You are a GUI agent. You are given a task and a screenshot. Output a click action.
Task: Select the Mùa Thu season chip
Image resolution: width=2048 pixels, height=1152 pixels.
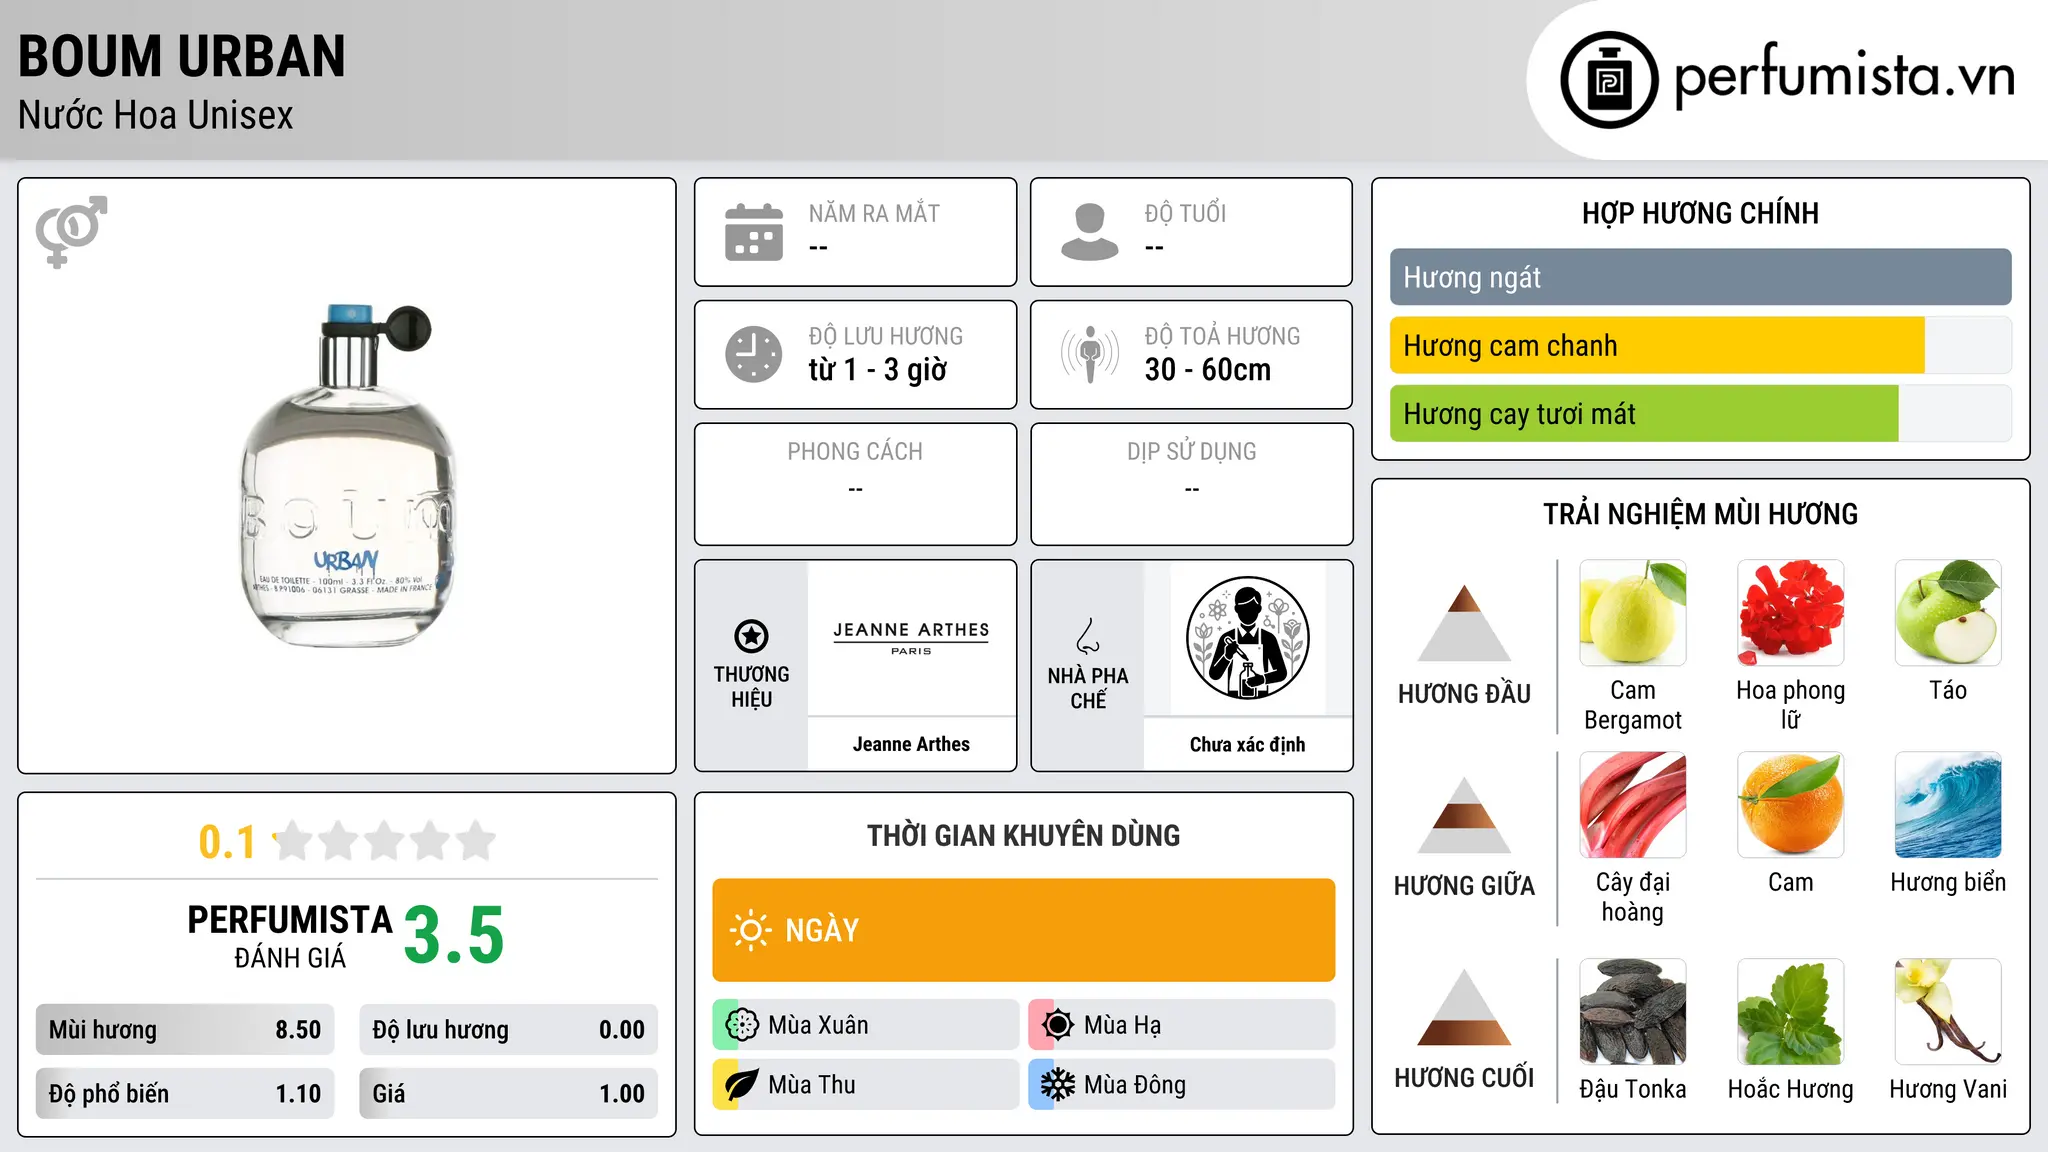point(865,1085)
